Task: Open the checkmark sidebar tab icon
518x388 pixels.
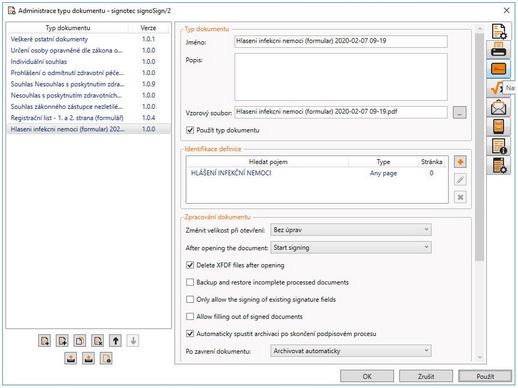Action: coord(497,88)
